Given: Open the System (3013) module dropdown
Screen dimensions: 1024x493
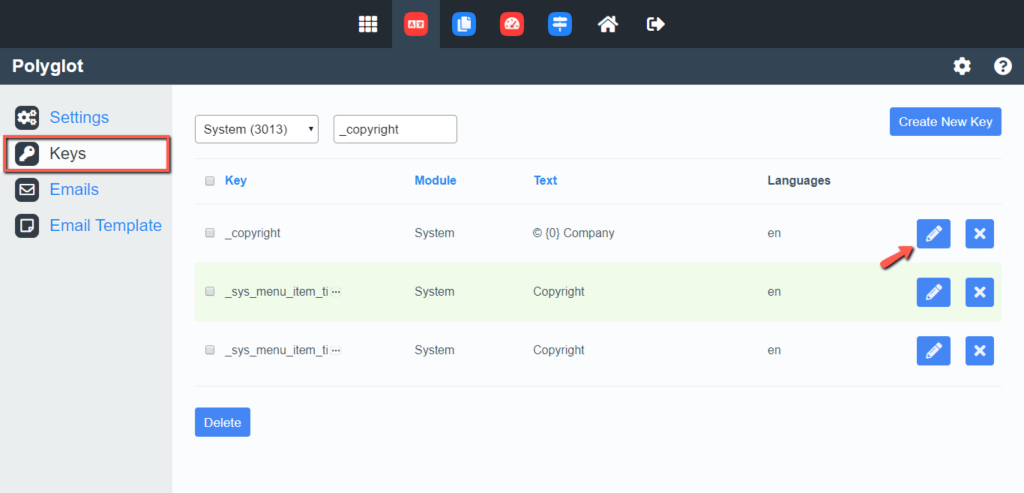Looking at the screenshot, I should 257,129.
